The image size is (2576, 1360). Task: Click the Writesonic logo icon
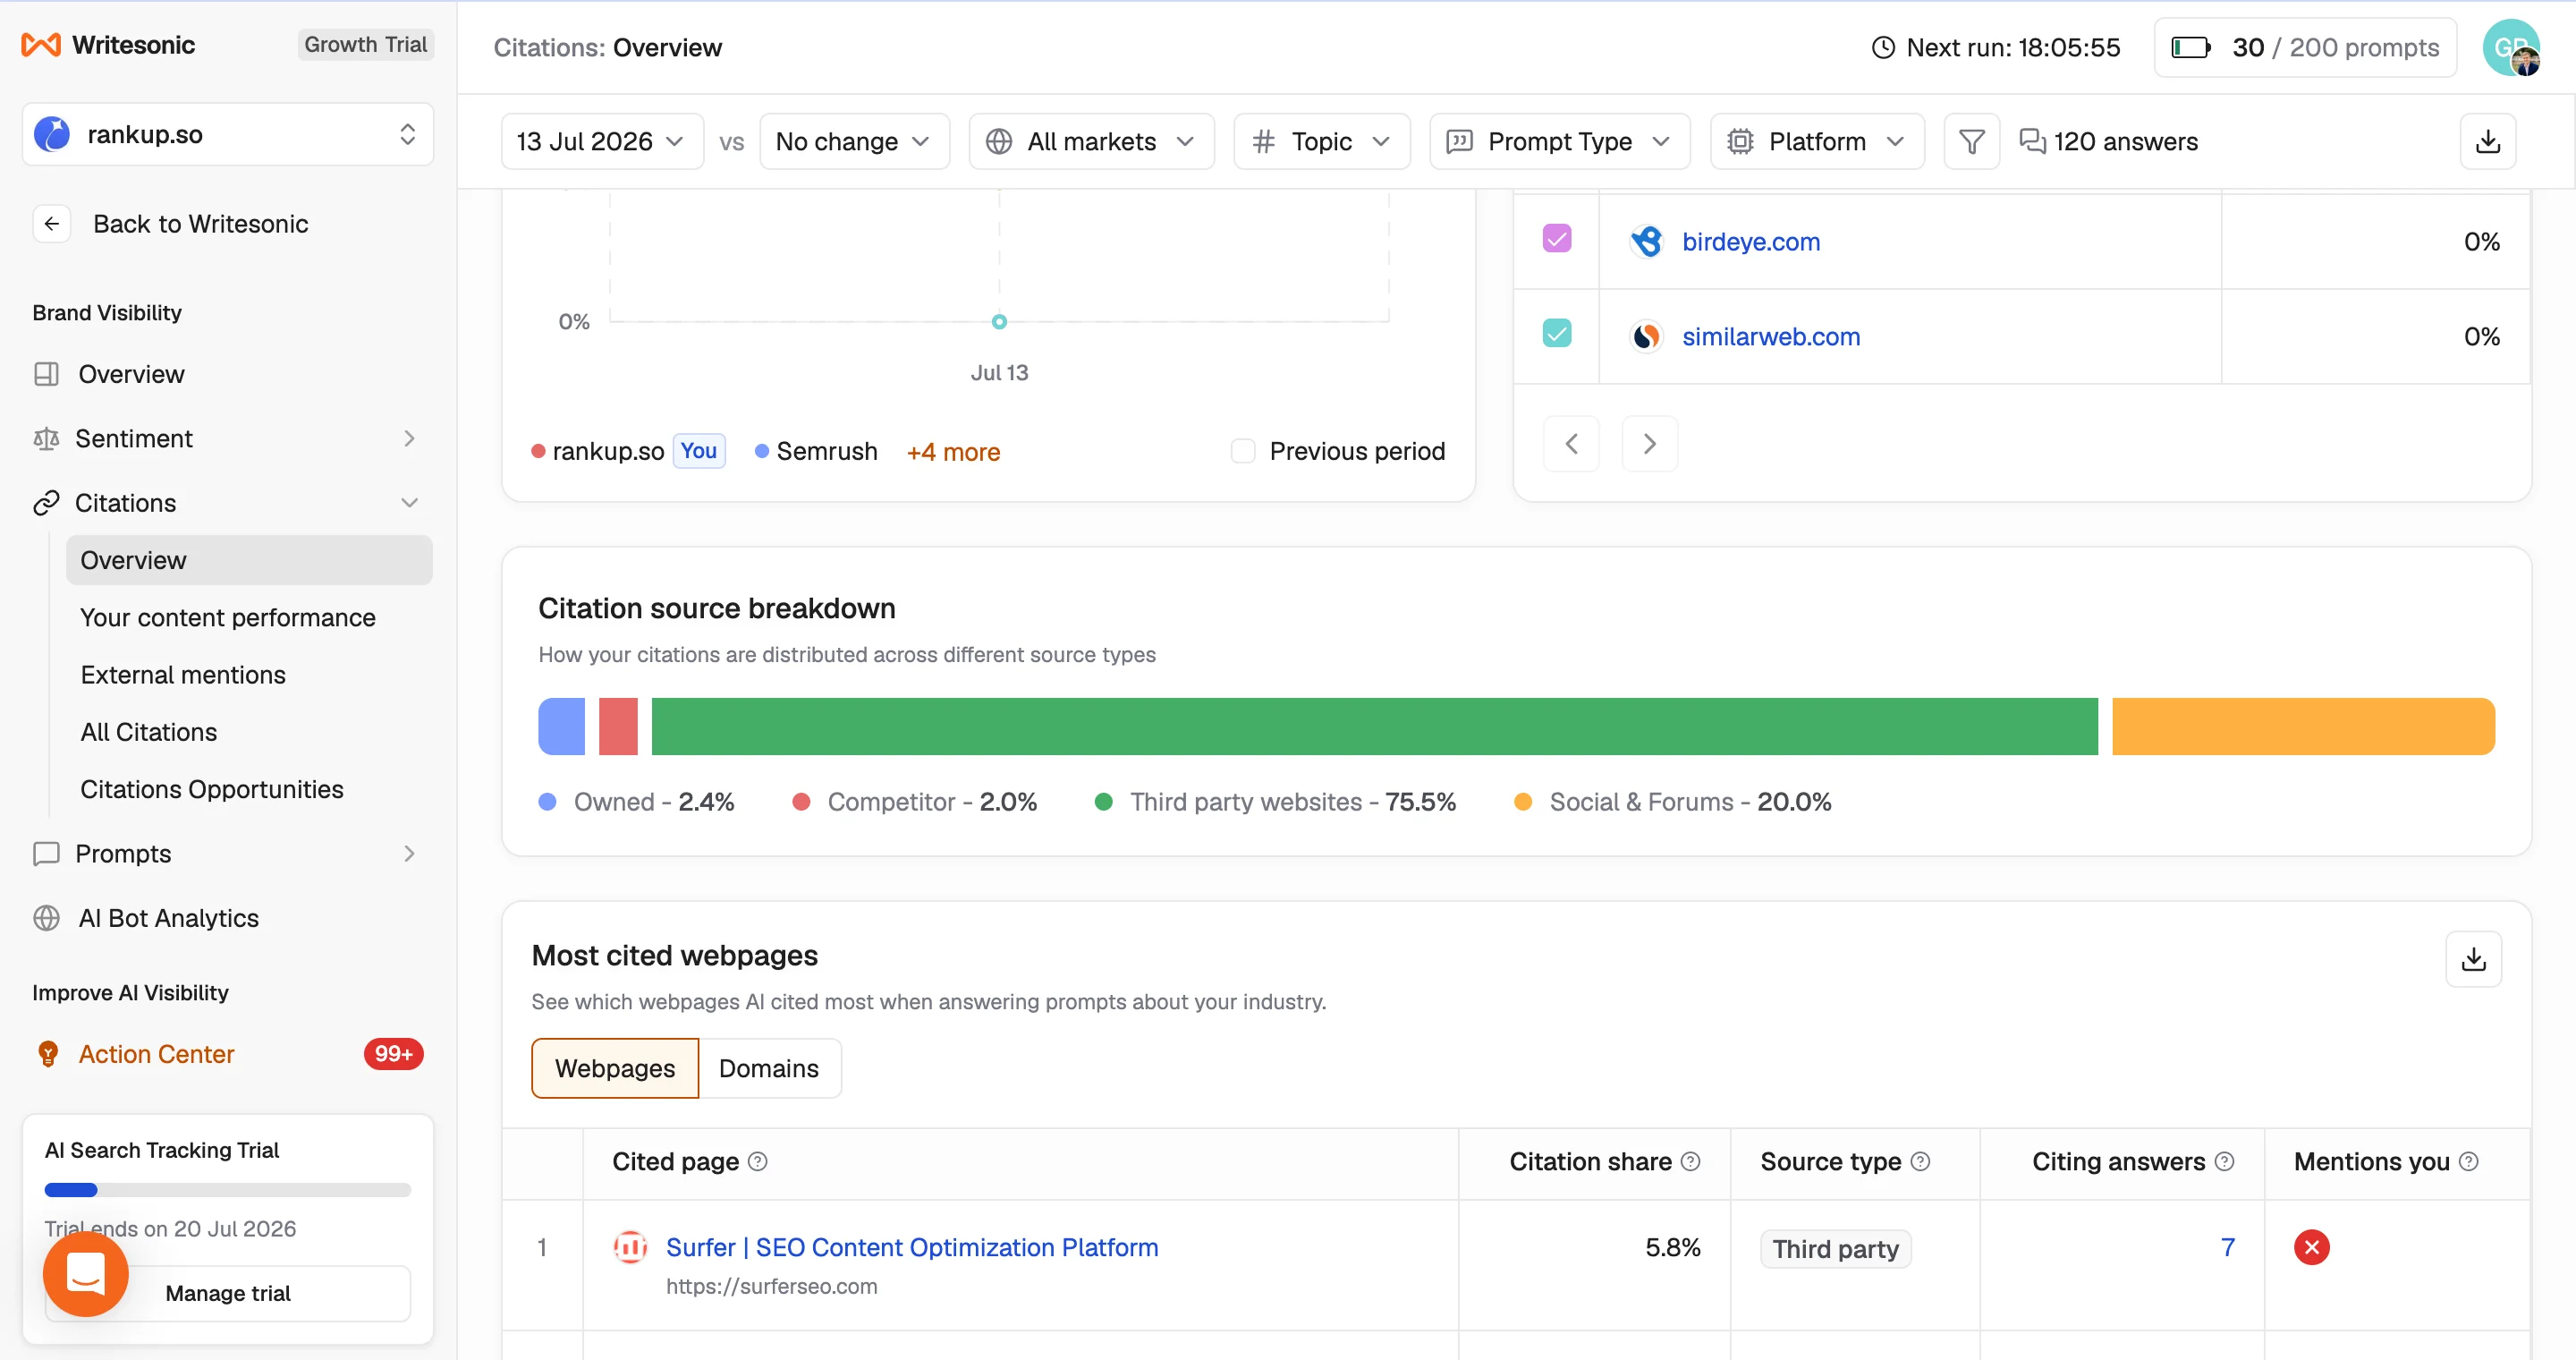click(41, 45)
